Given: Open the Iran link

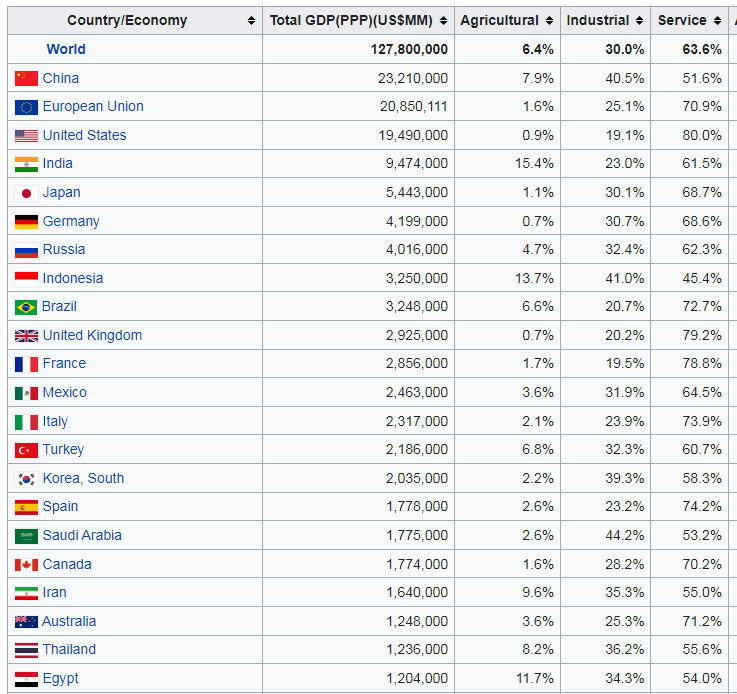Looking at the screenshot, I should pos(55,593).
